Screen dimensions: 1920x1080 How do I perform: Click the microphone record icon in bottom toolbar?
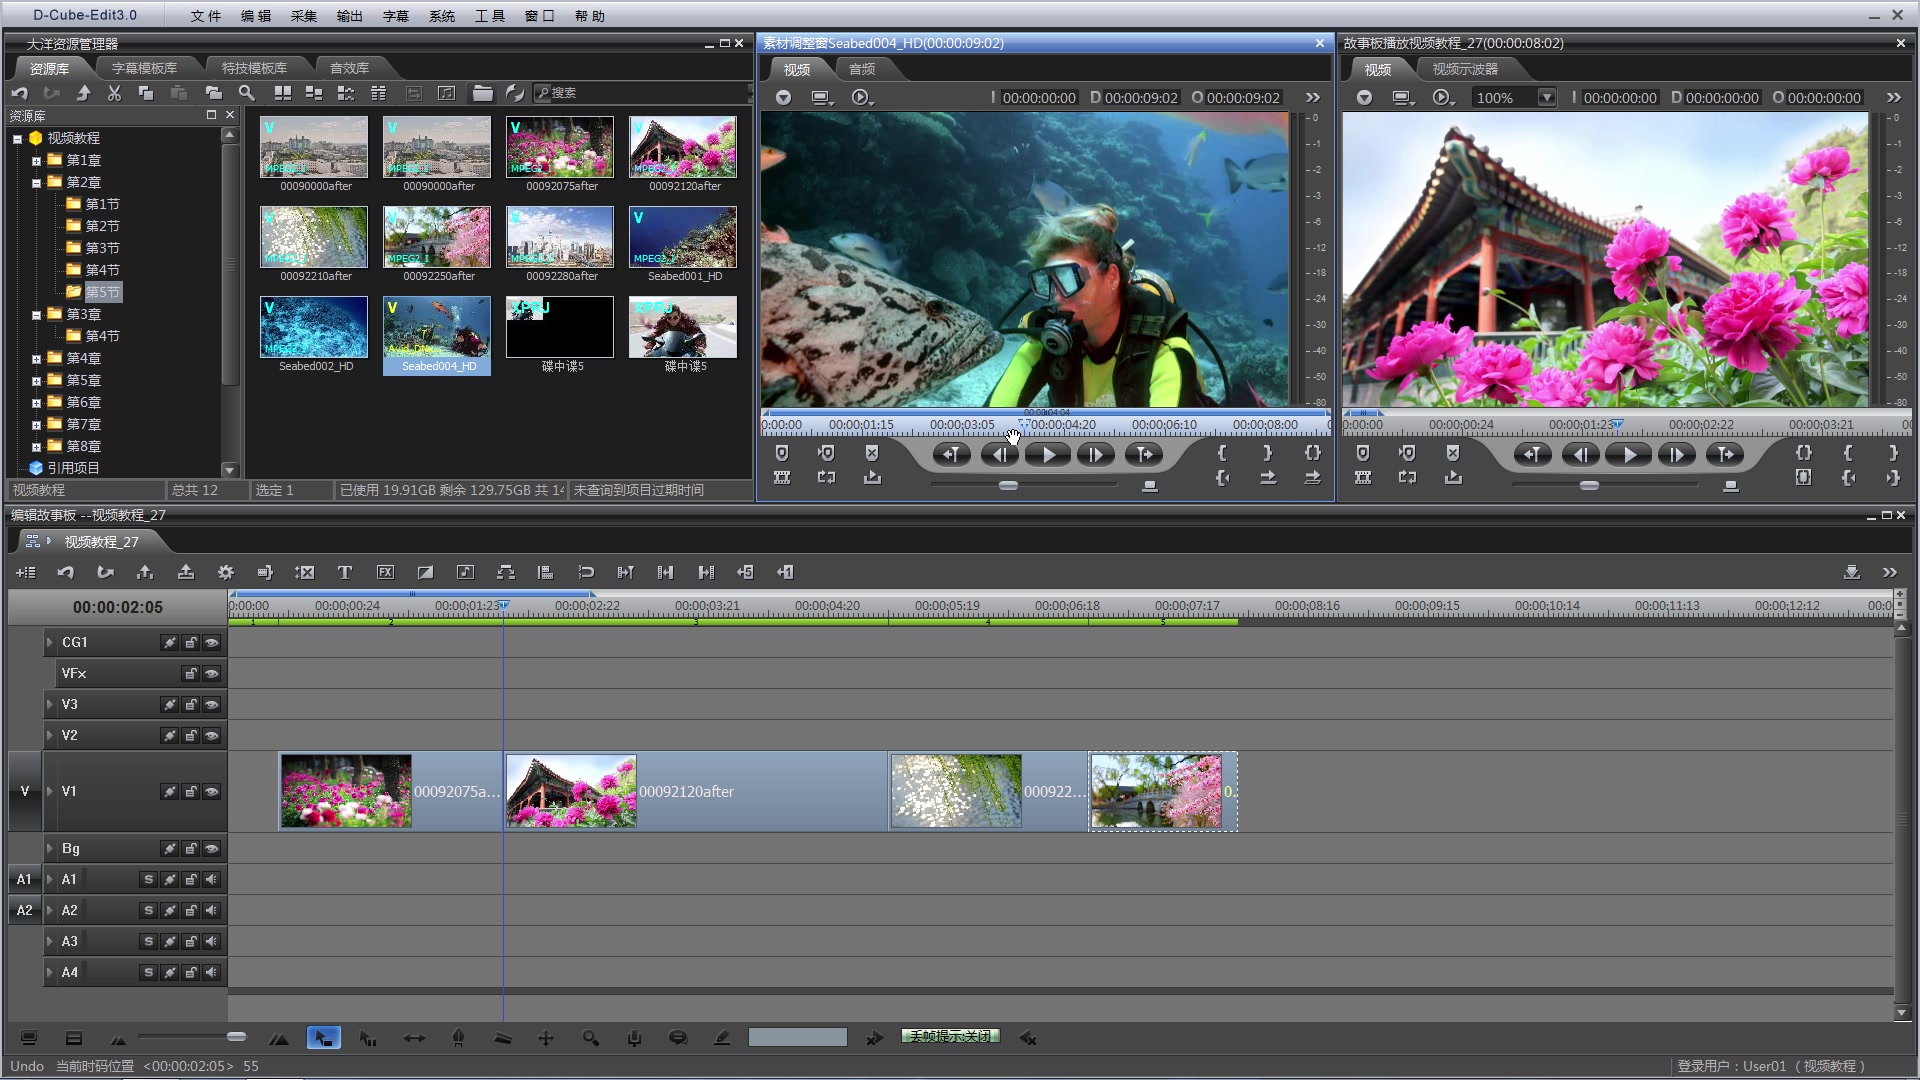pyautogui.click(x=634, y=1038)
